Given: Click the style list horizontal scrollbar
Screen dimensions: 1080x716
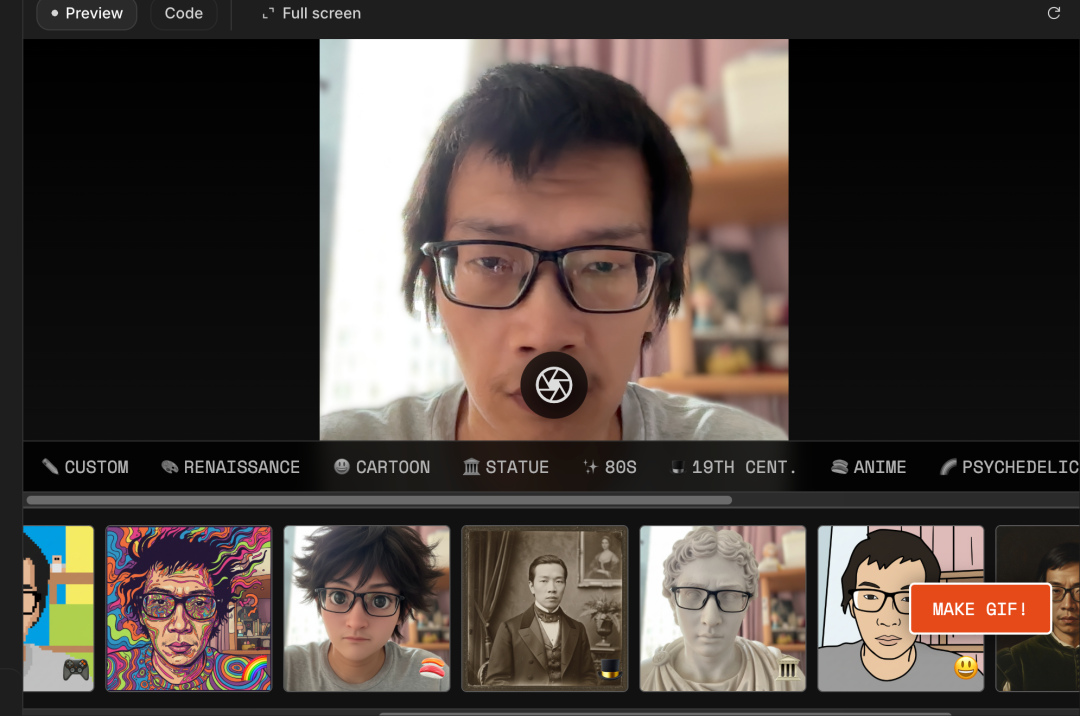Looking at the screenshot, I should (x=380, y=500).
